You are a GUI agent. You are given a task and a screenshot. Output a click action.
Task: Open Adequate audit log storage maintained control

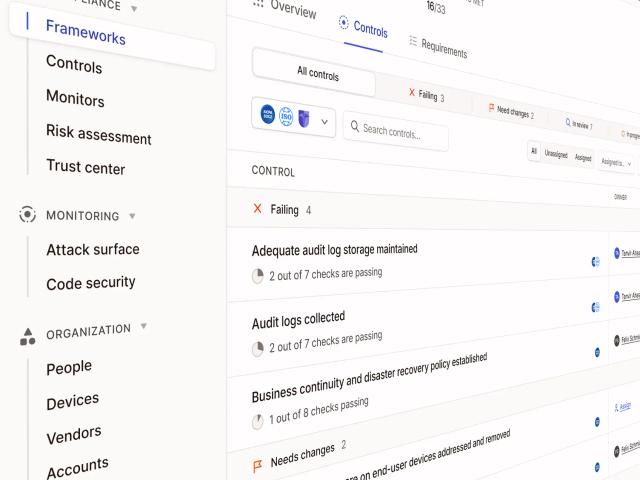point(334,249)
